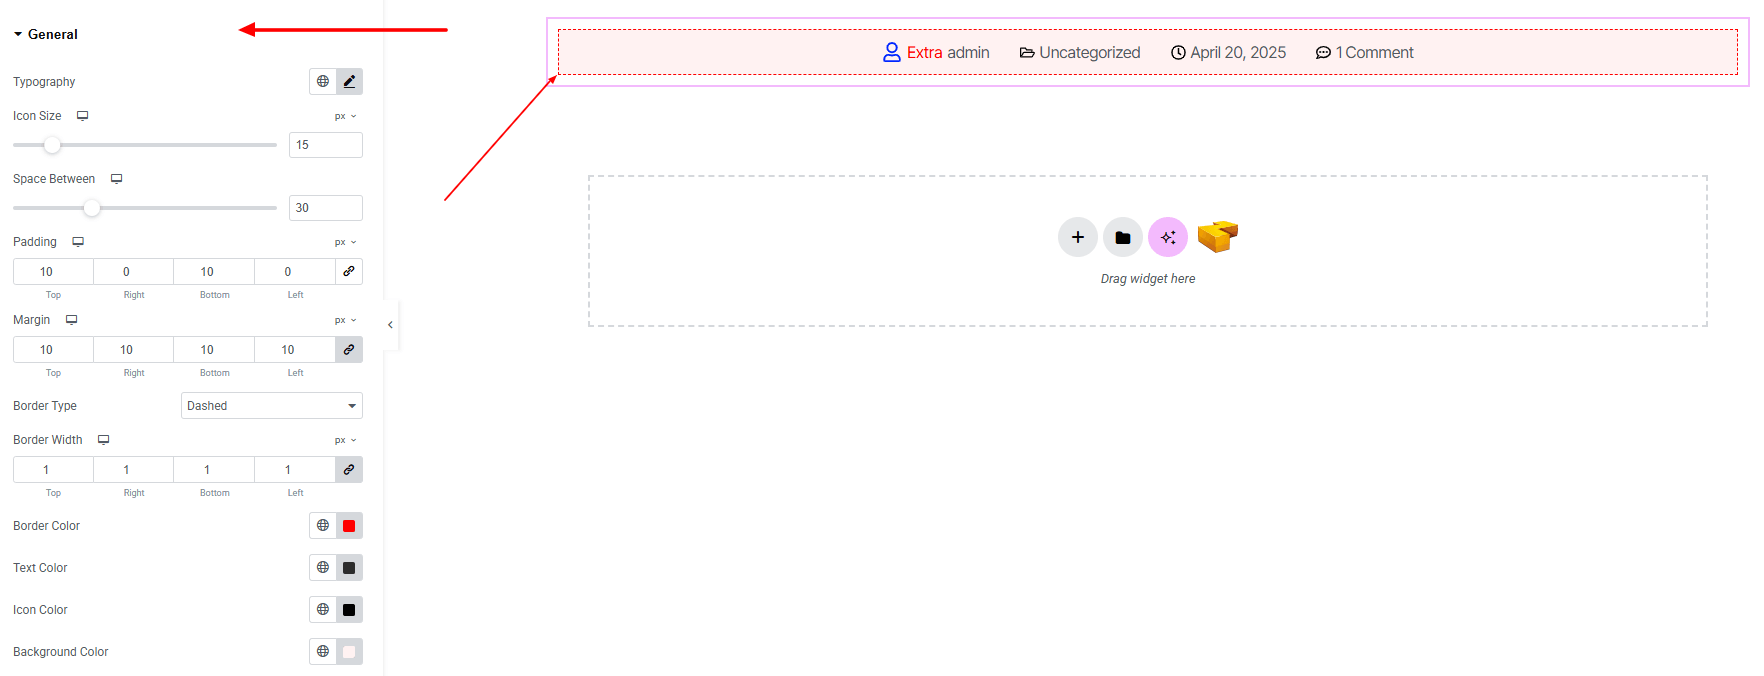Toggle the Border Width link button

coord(349,470)
